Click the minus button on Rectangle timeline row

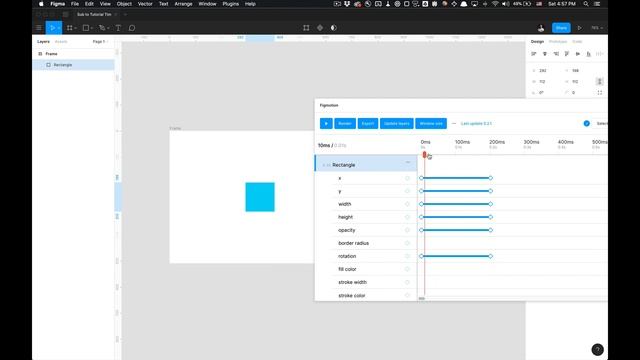coord(407,162)
